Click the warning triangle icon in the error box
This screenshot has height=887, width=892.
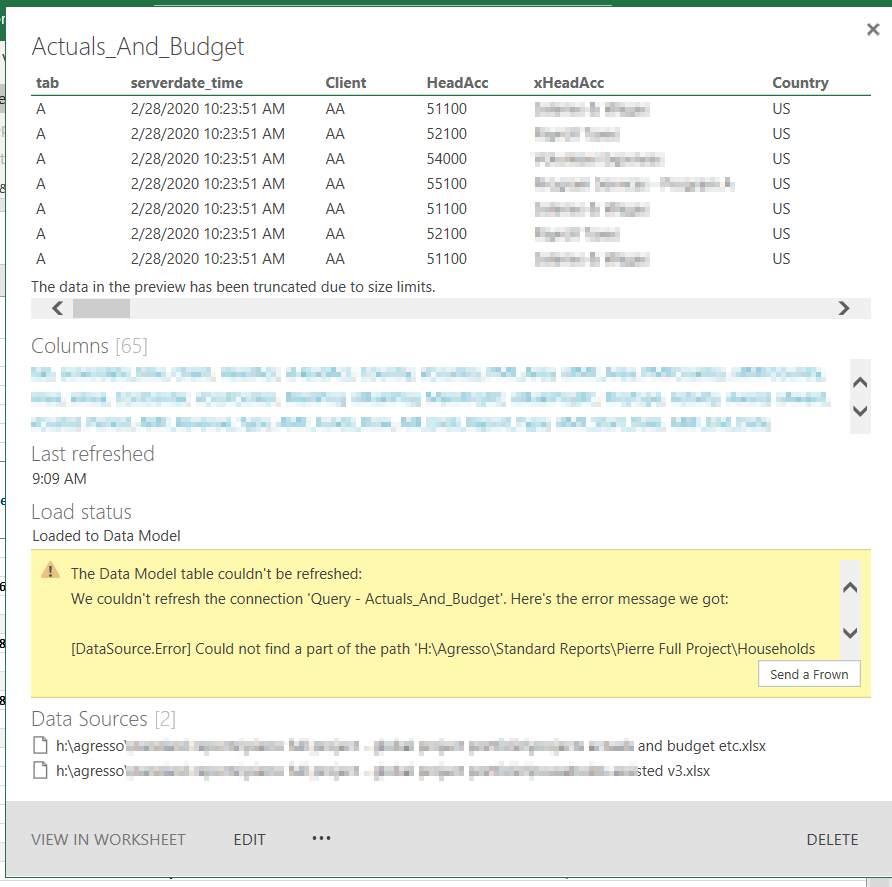point(51,570)
